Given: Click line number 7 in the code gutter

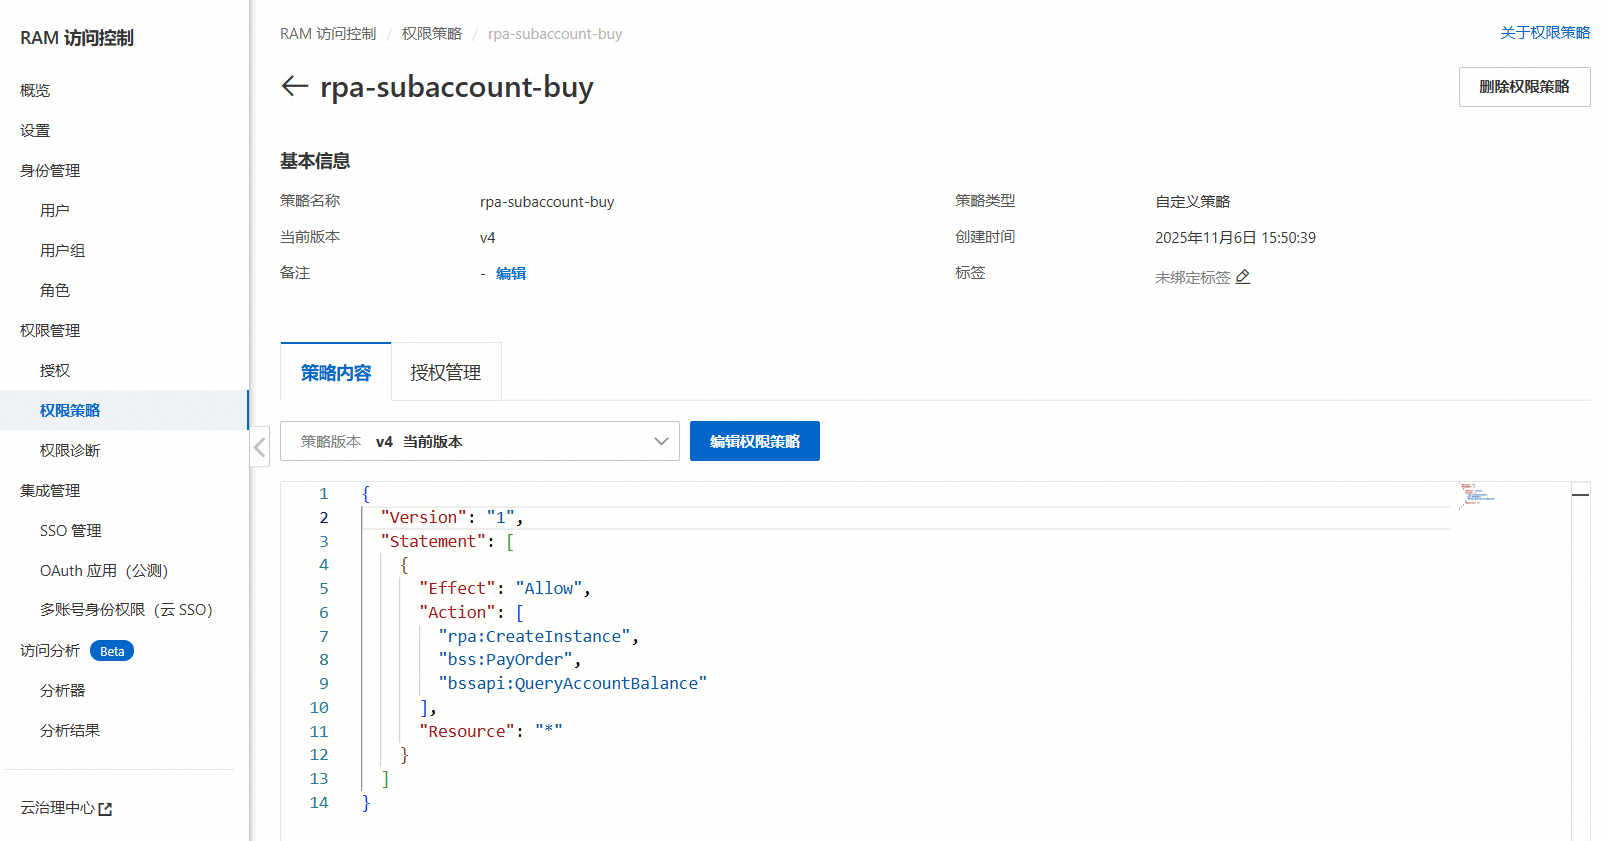Looking at the screenshot, I should click(x=323, y=636).
